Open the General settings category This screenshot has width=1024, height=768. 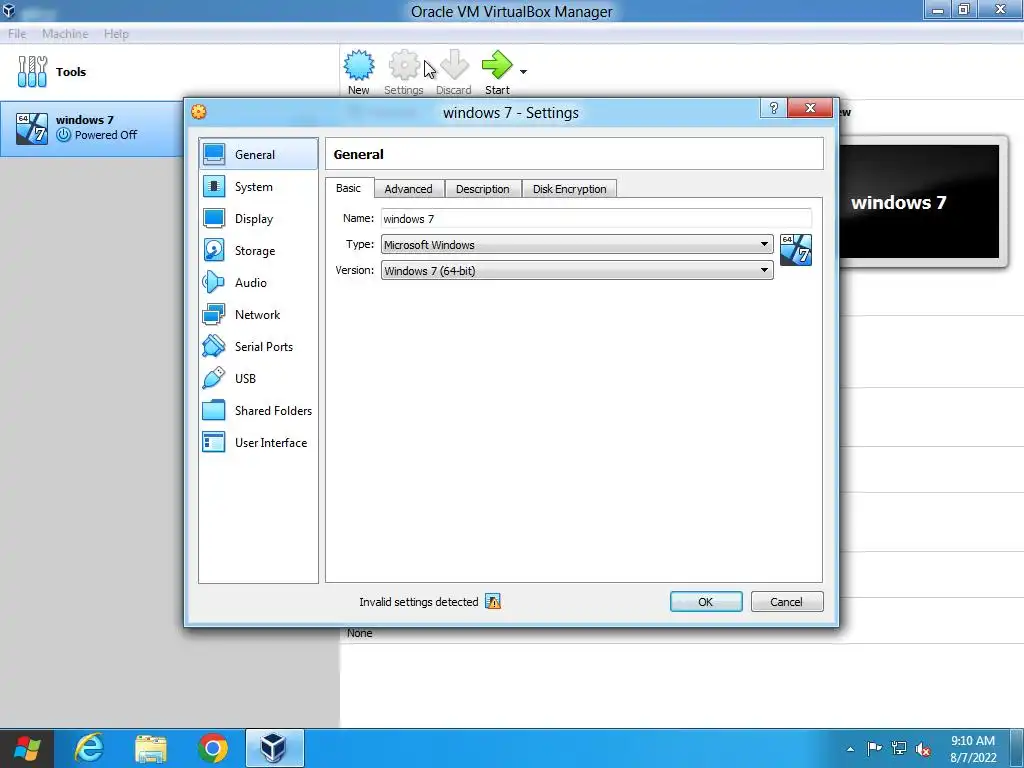click(x=258, y=155)
